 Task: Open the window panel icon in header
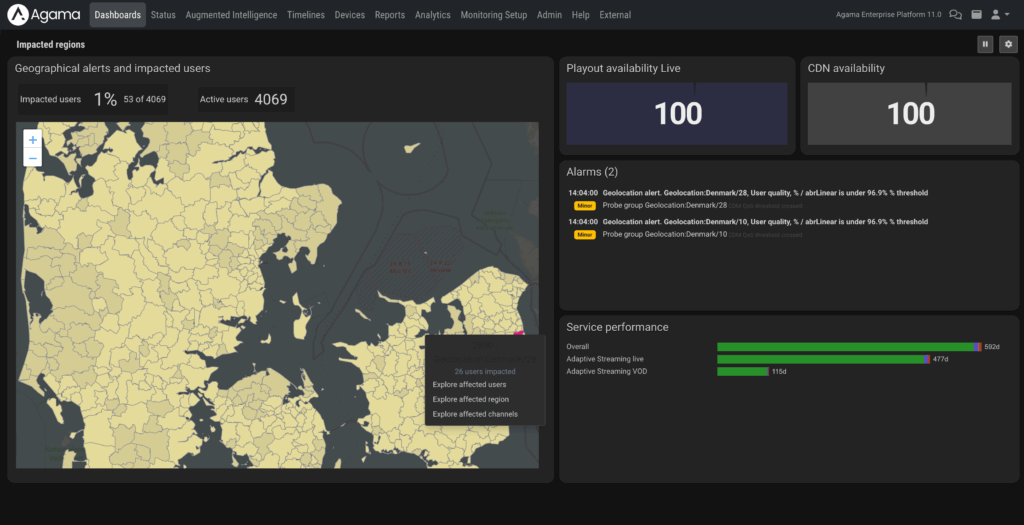point(976,15)
